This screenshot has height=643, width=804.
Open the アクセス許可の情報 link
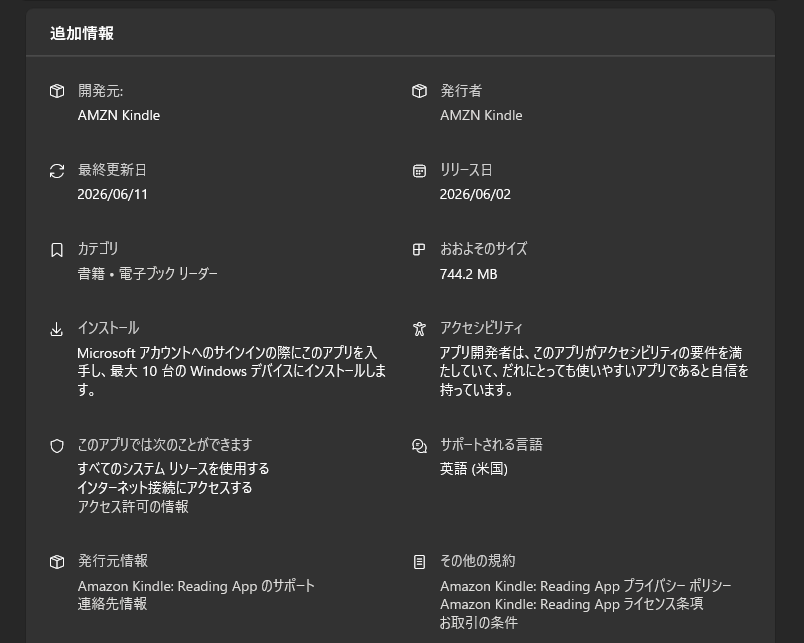(133, 507)
